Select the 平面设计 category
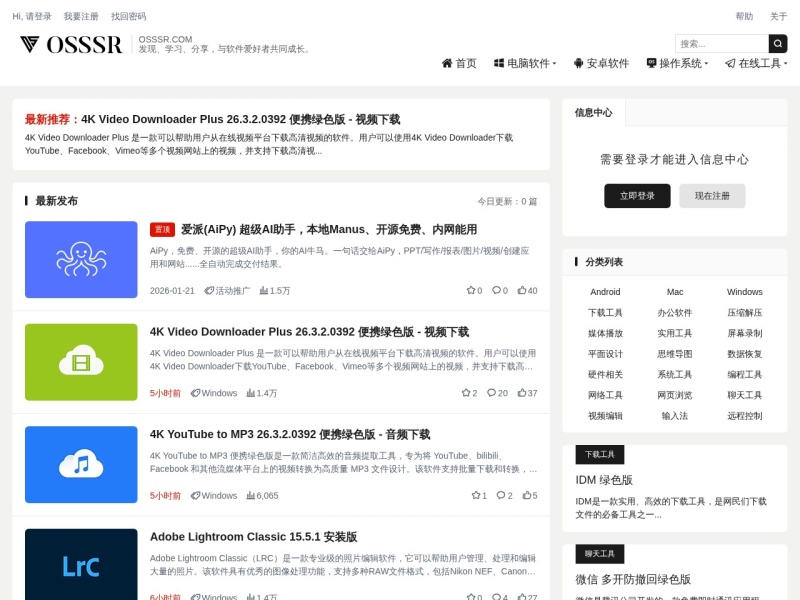This screenshot has height=600, width=800. coord(605,354)
